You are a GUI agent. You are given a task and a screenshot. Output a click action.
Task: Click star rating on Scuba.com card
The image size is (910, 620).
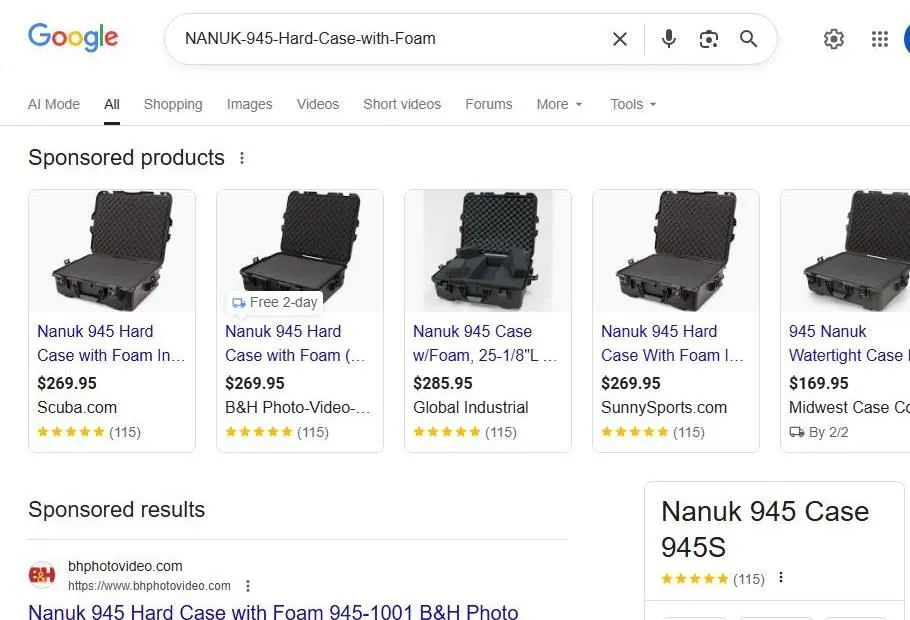(71, 432)
